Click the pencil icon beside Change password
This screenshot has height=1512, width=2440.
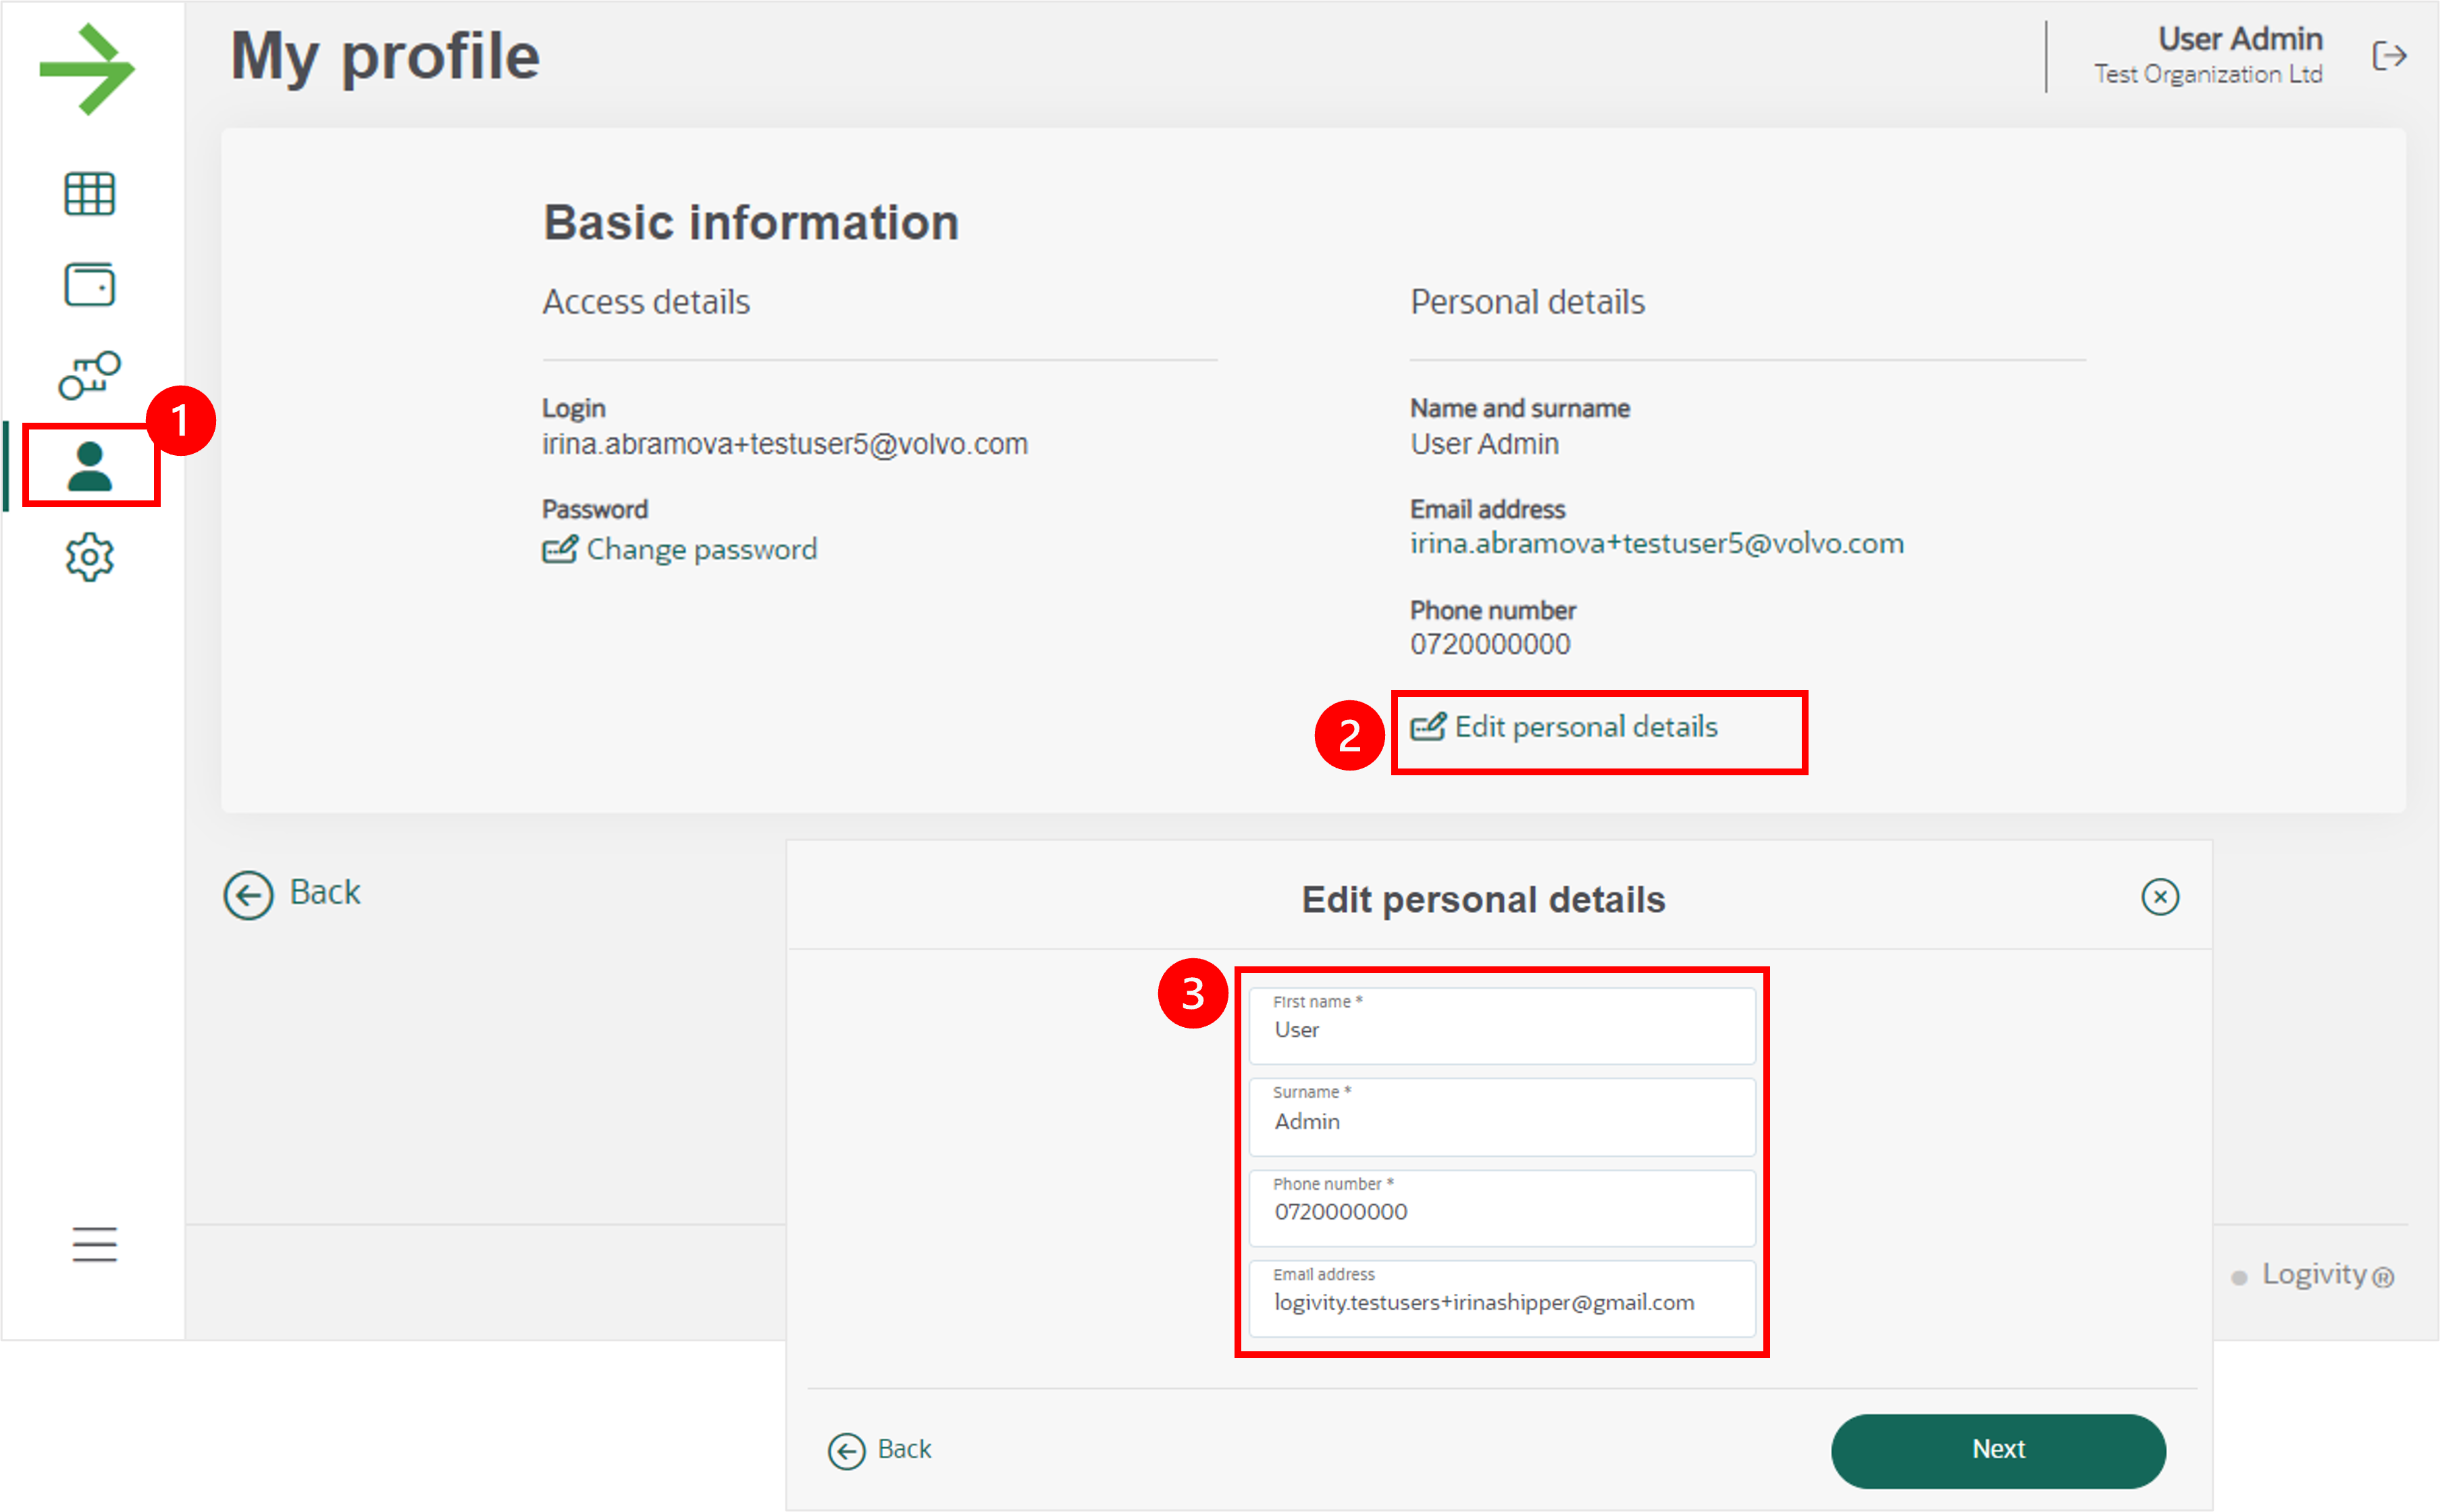[x=560, y=549]
